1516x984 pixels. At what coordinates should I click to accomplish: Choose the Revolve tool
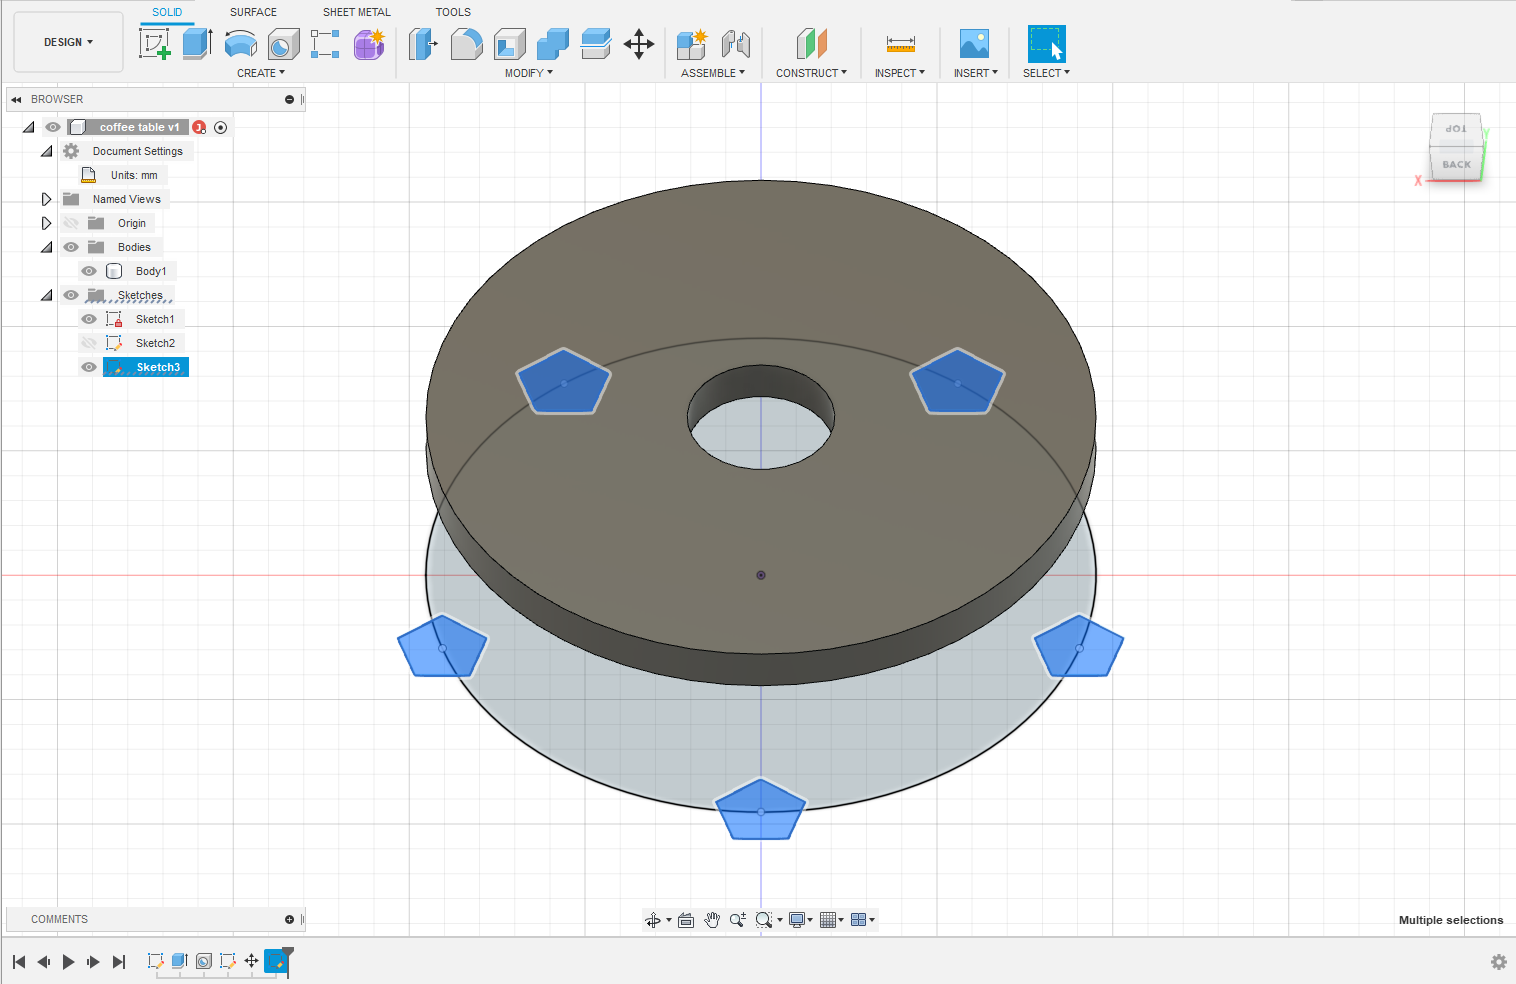pos(241,44)
